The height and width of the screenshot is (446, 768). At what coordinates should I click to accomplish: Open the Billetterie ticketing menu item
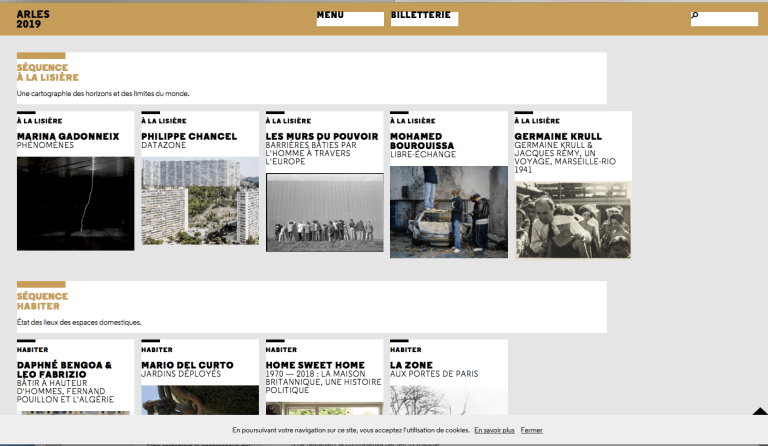tap(420, 15)
